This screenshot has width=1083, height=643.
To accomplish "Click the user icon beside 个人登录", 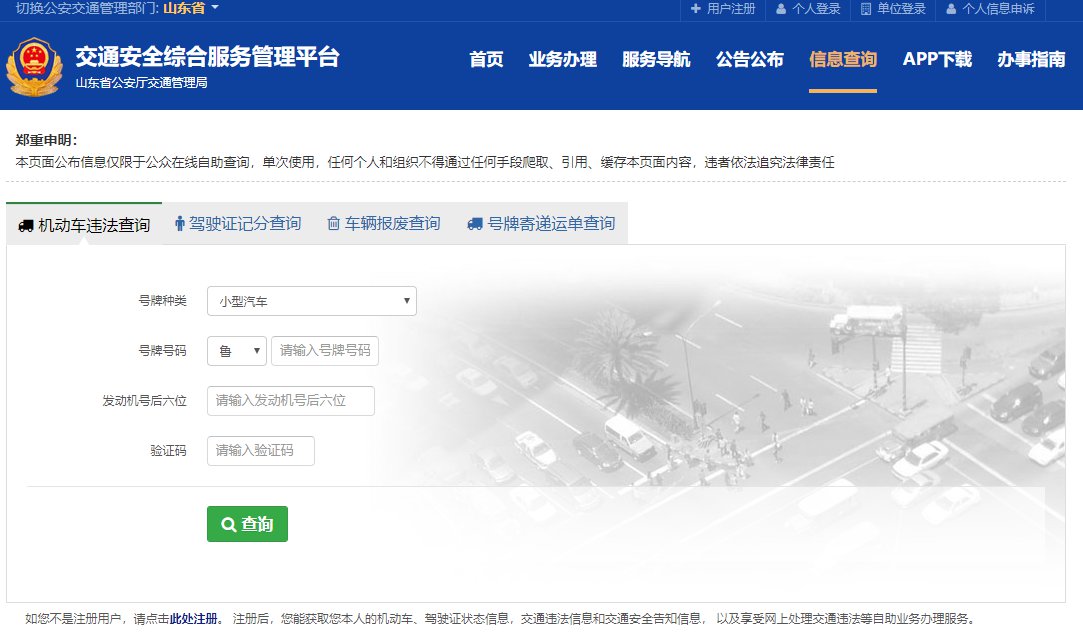I will 780,9.
